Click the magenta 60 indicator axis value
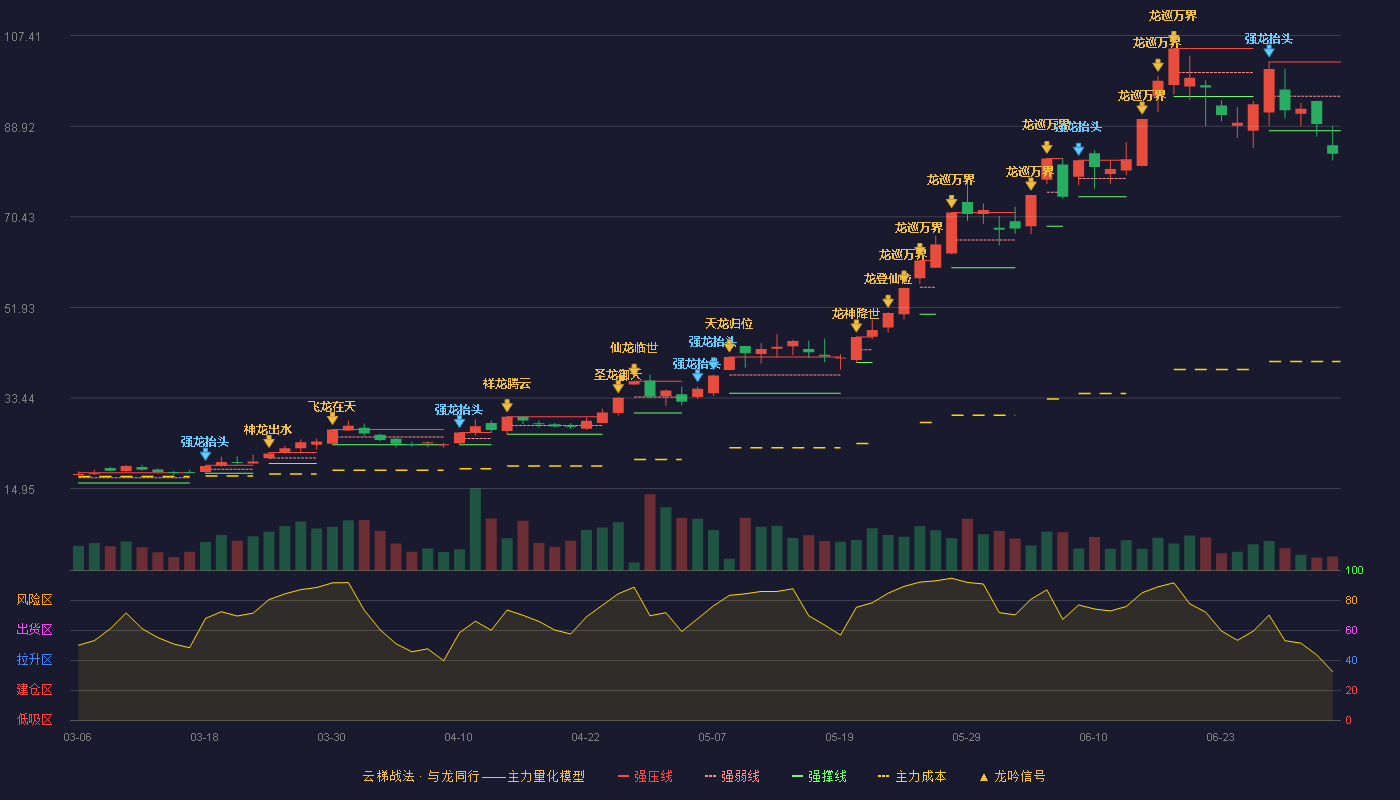Screen dimensions: 1400x800 point(1352,630)
